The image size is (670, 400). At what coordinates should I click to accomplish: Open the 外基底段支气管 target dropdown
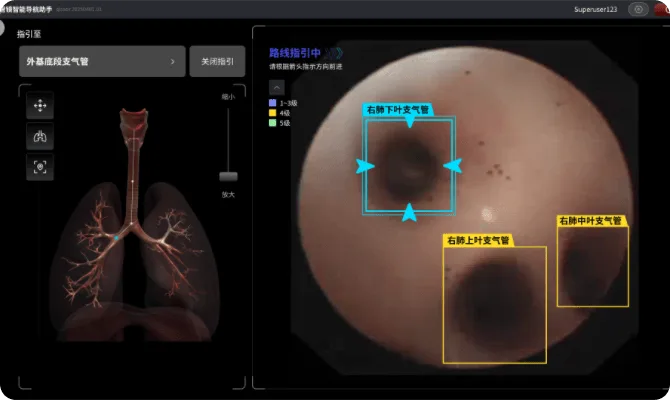[x=102, y=62]
